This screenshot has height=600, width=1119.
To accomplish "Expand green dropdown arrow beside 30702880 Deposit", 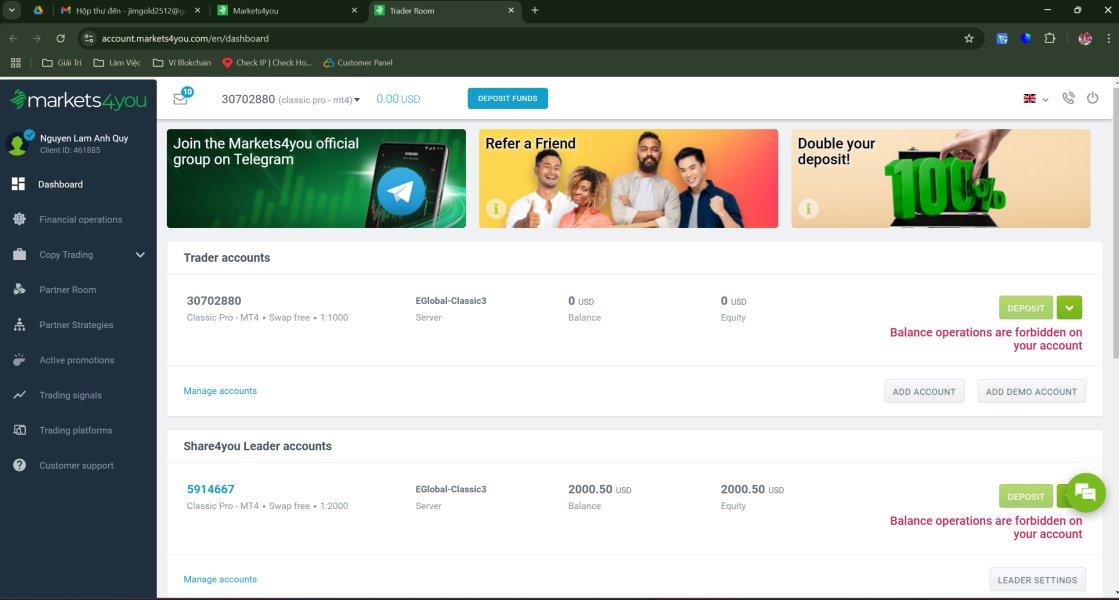I will [x=1069, y=308].
